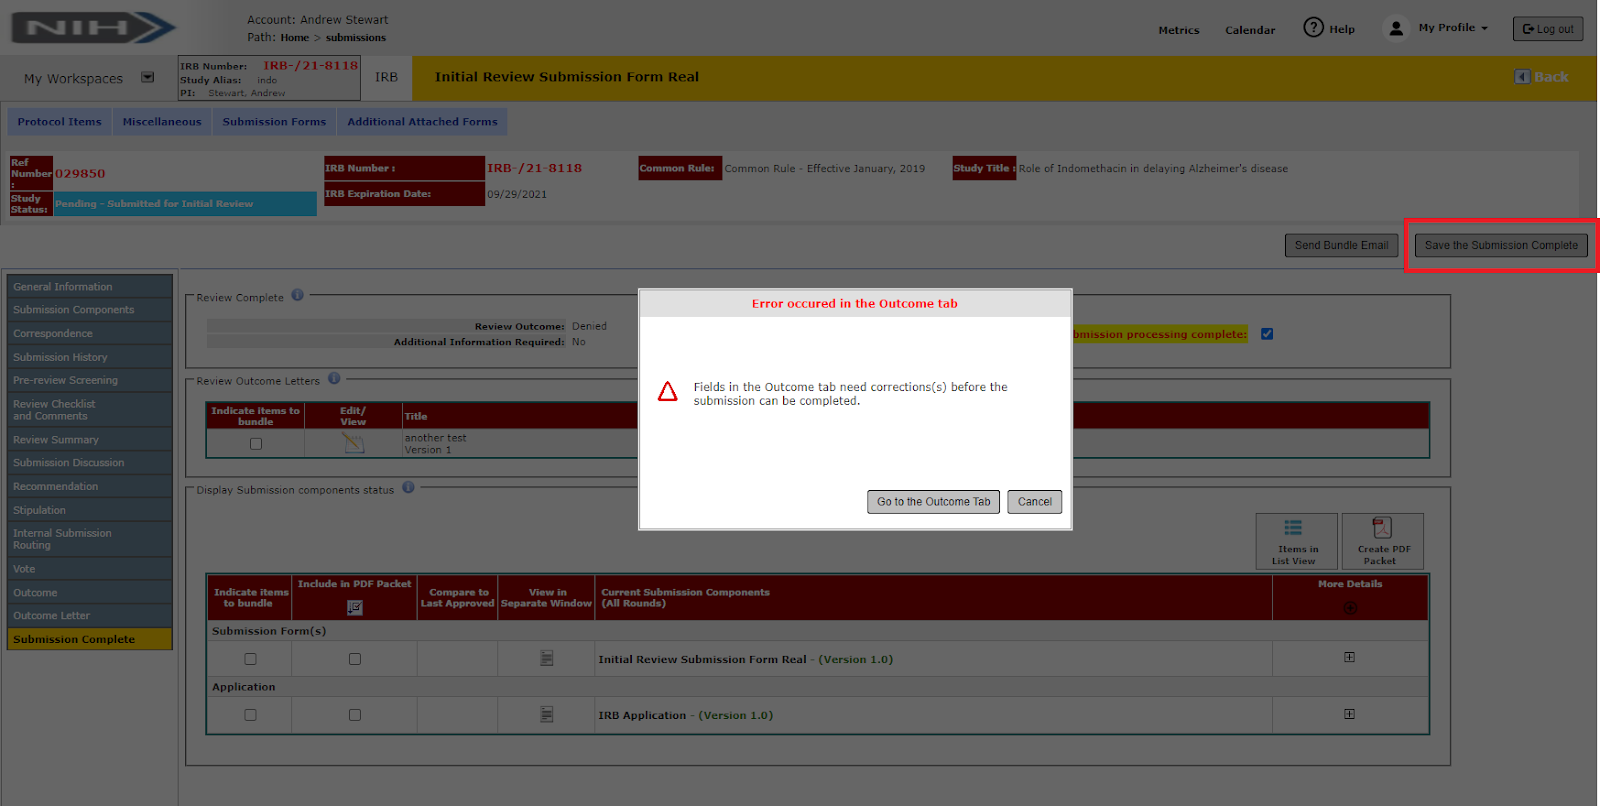Open the Submission Forms tab

pos(274,122)
